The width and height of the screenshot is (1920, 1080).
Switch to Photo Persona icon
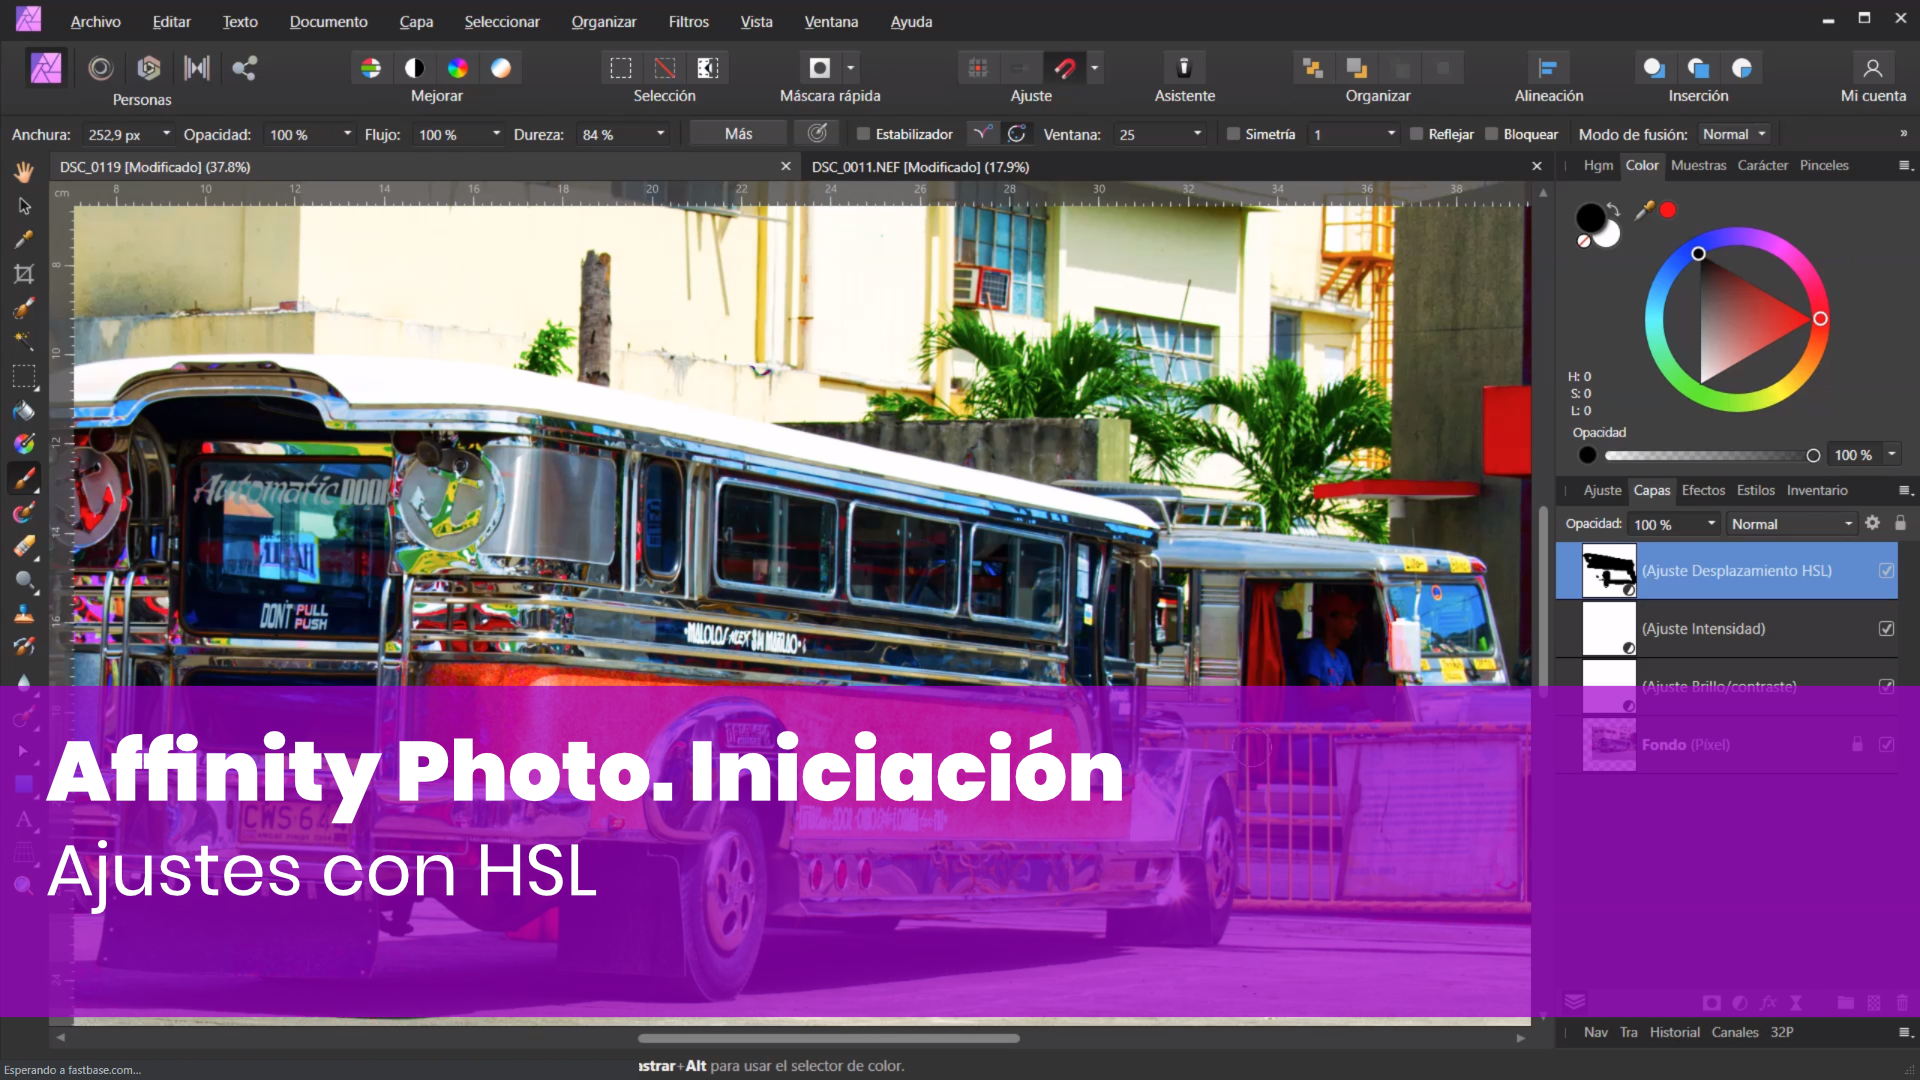pyautogui.click(x=46, y=68)
